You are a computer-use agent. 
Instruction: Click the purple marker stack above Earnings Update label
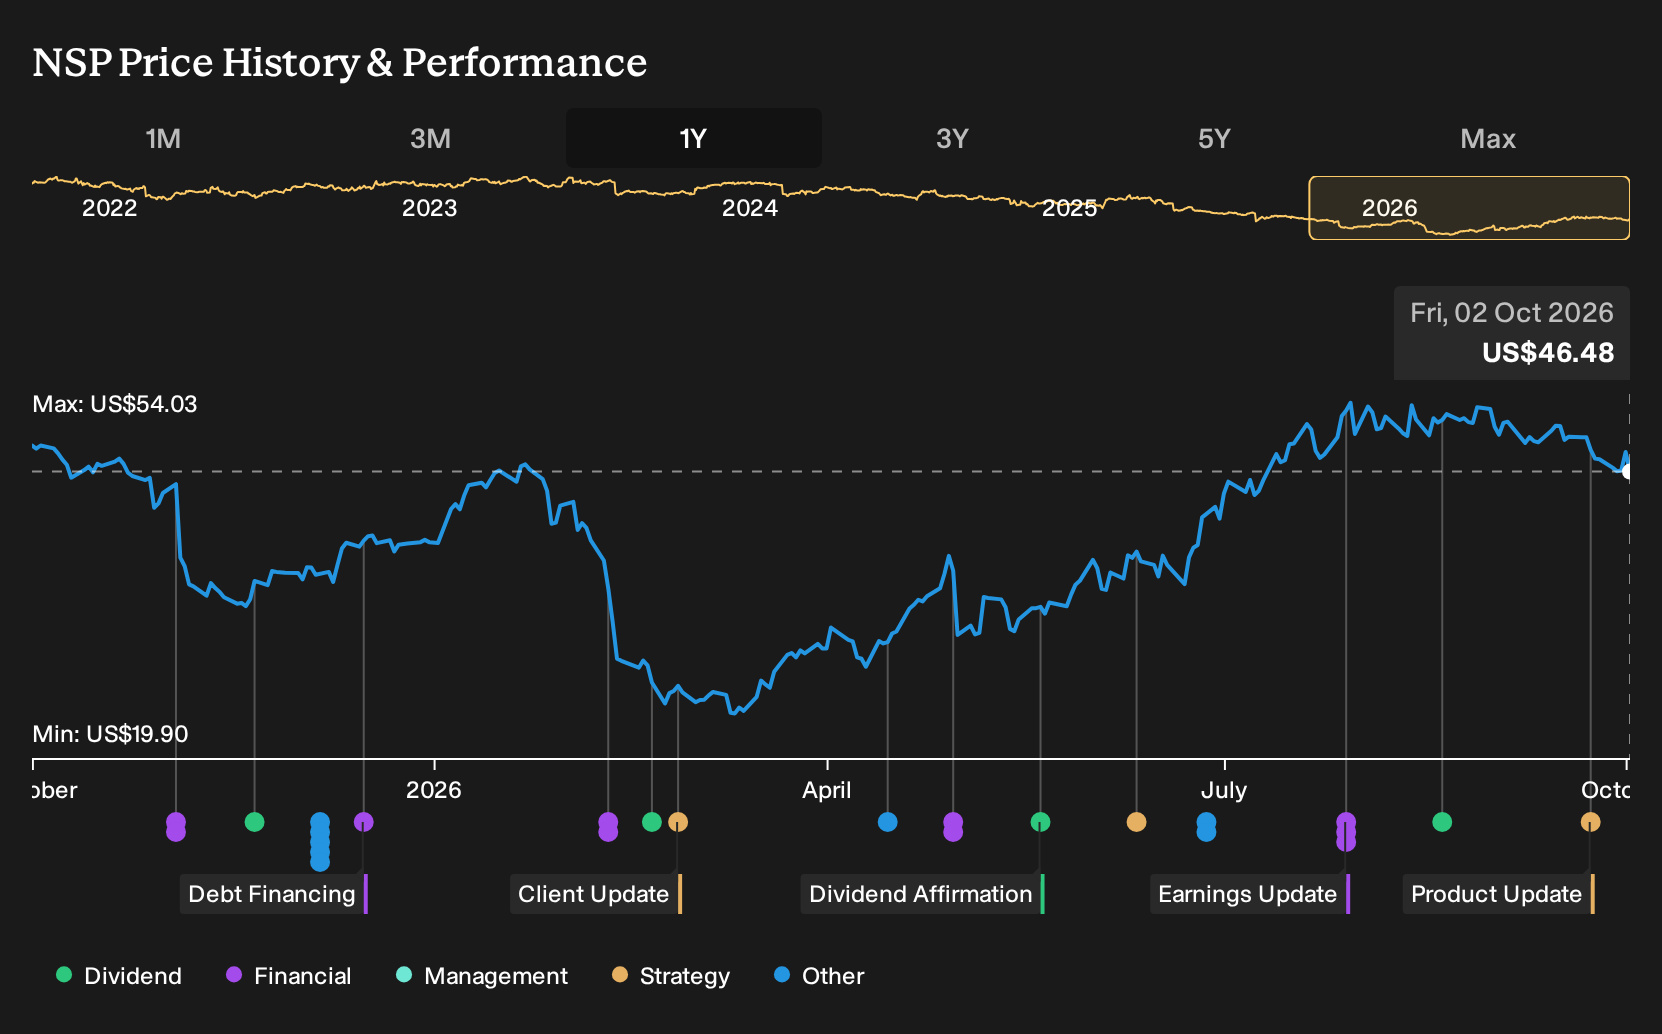coord(1346,832)
